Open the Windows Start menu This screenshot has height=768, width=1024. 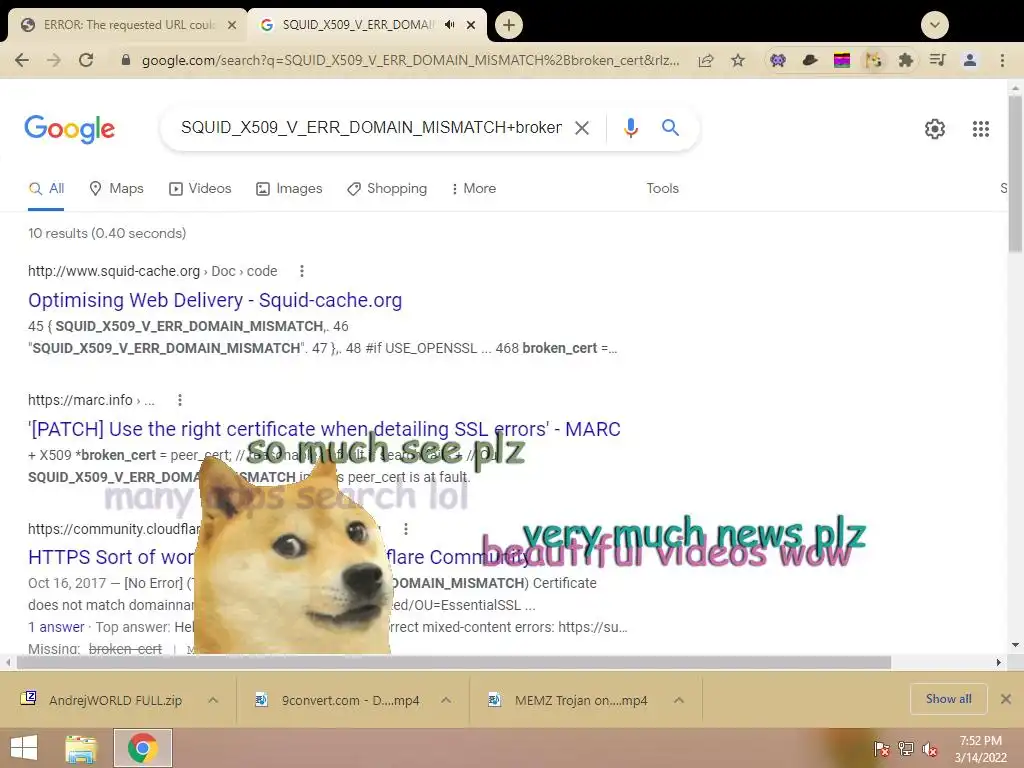pyautogui.click(x=24, y=748)
